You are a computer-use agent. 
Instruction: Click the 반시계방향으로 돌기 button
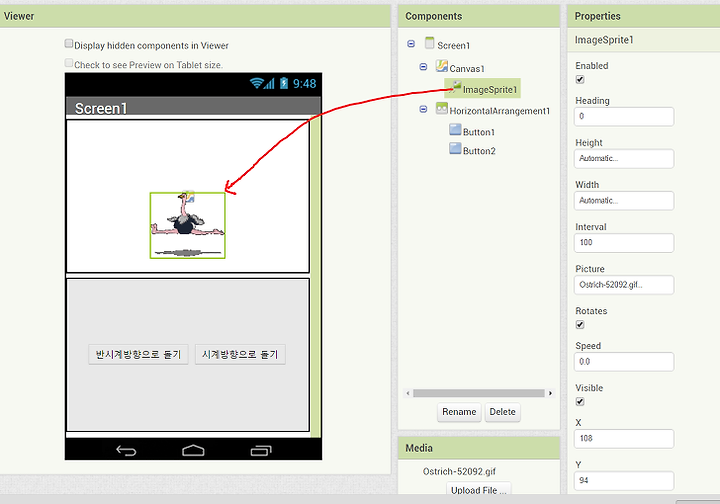coord(138,354)
